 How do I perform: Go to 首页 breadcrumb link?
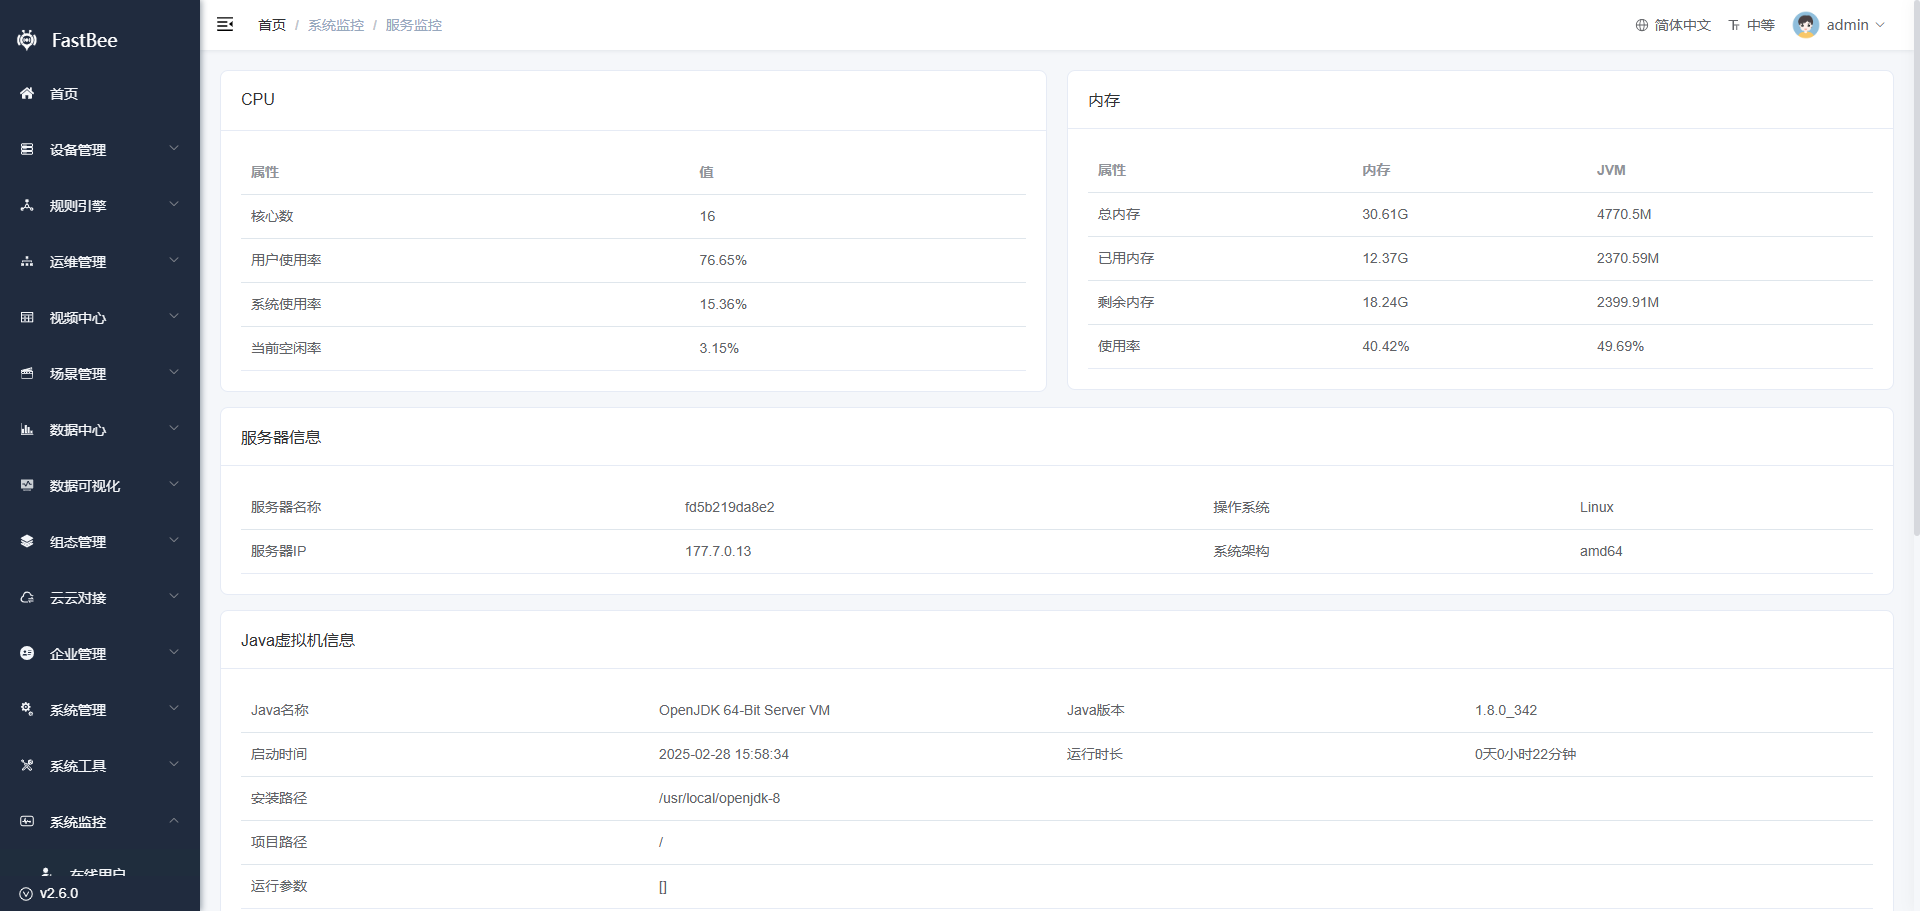[272, 25]
